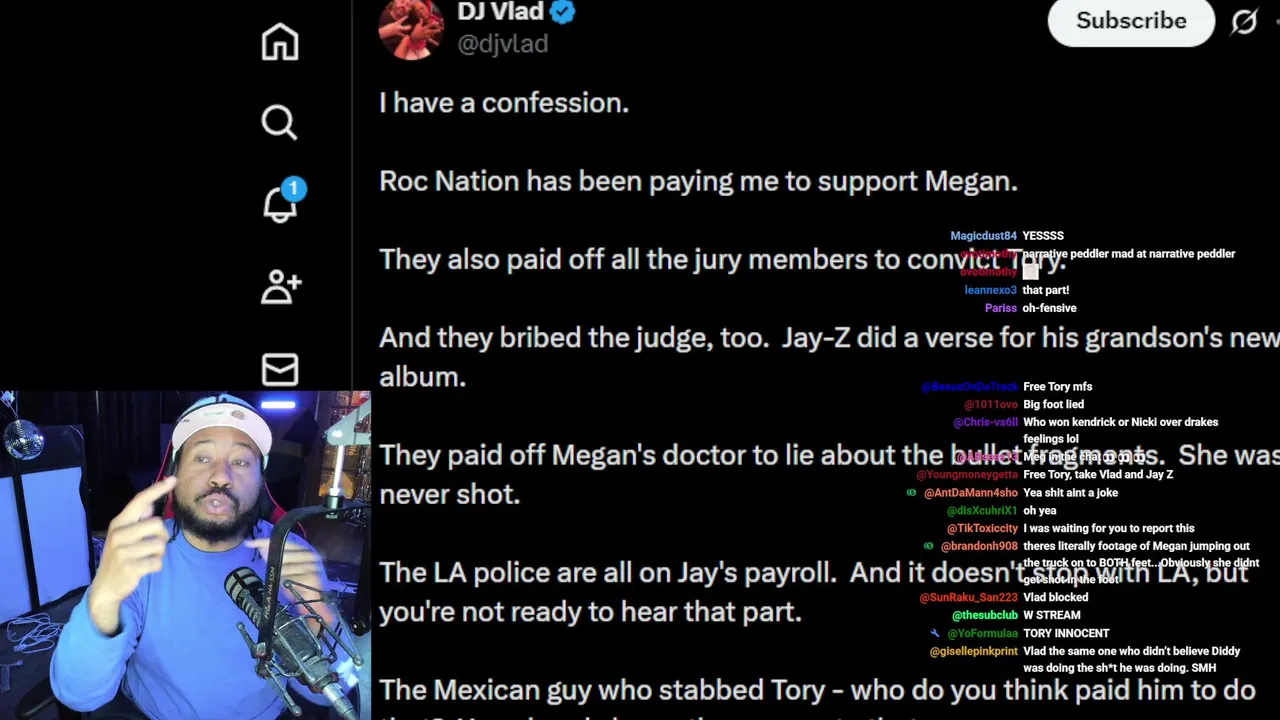This screenshot has height=720, width=1280.
Task: Click the streamer webcam overlay
Action: click(x=185, y=555)
